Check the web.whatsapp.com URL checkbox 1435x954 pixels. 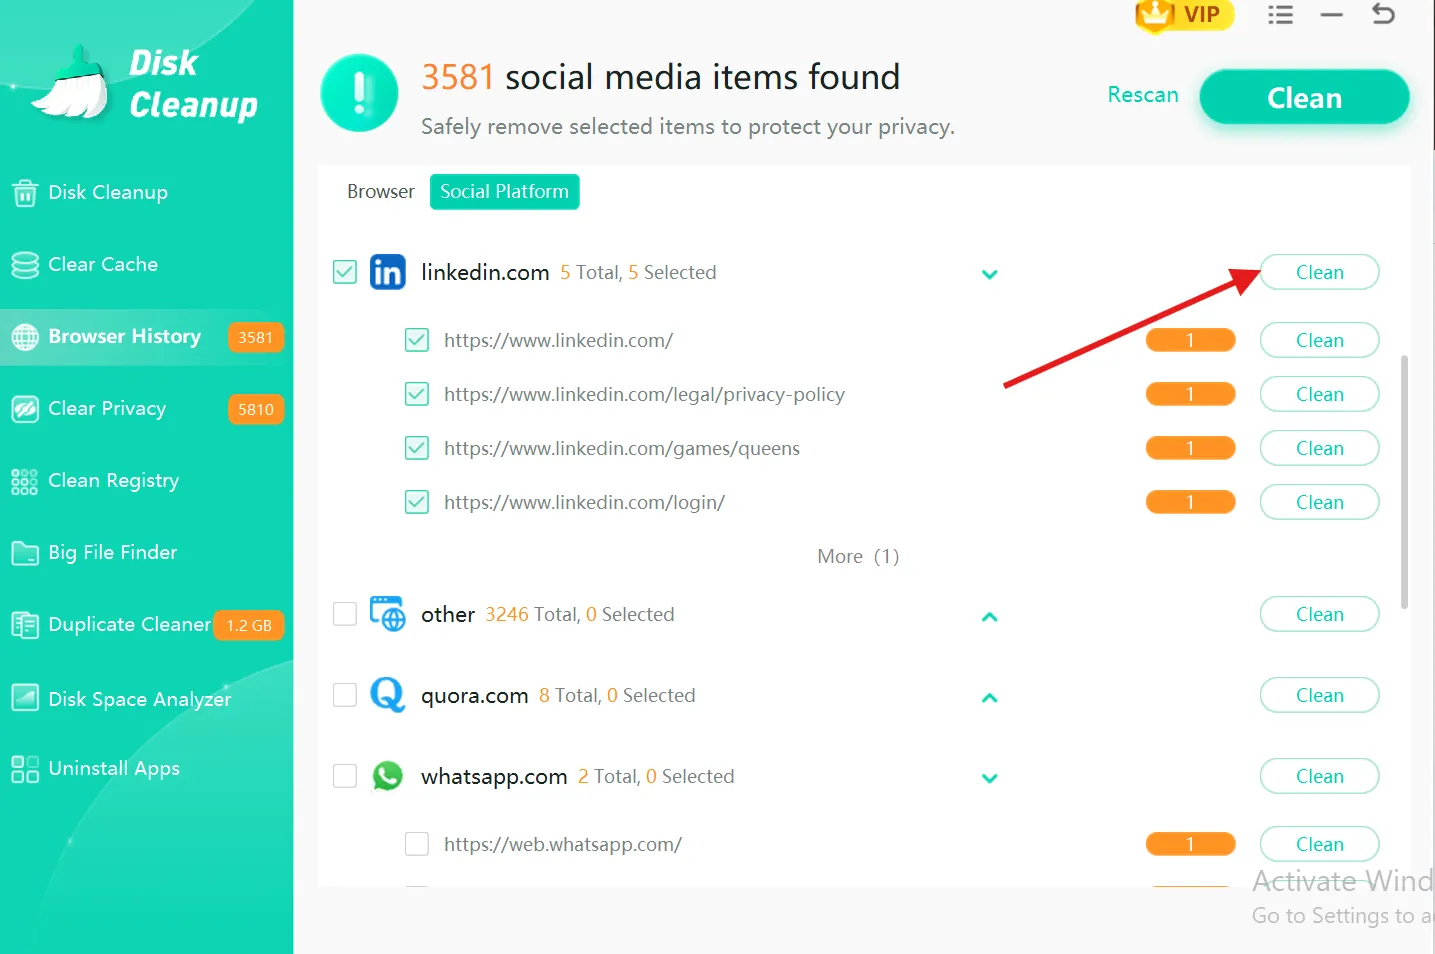[x=417, y=844]
